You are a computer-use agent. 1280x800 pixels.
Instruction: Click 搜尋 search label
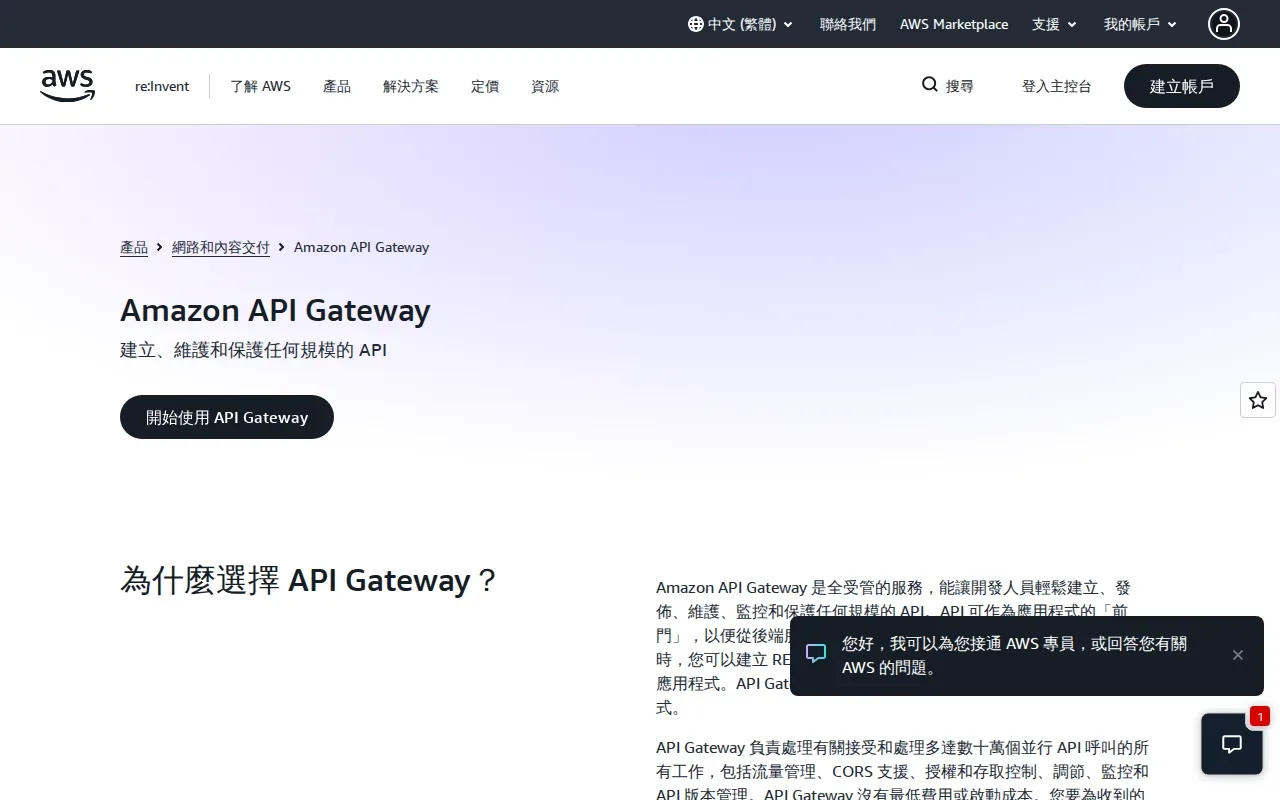pyautogui.click(x=960, y=86)
